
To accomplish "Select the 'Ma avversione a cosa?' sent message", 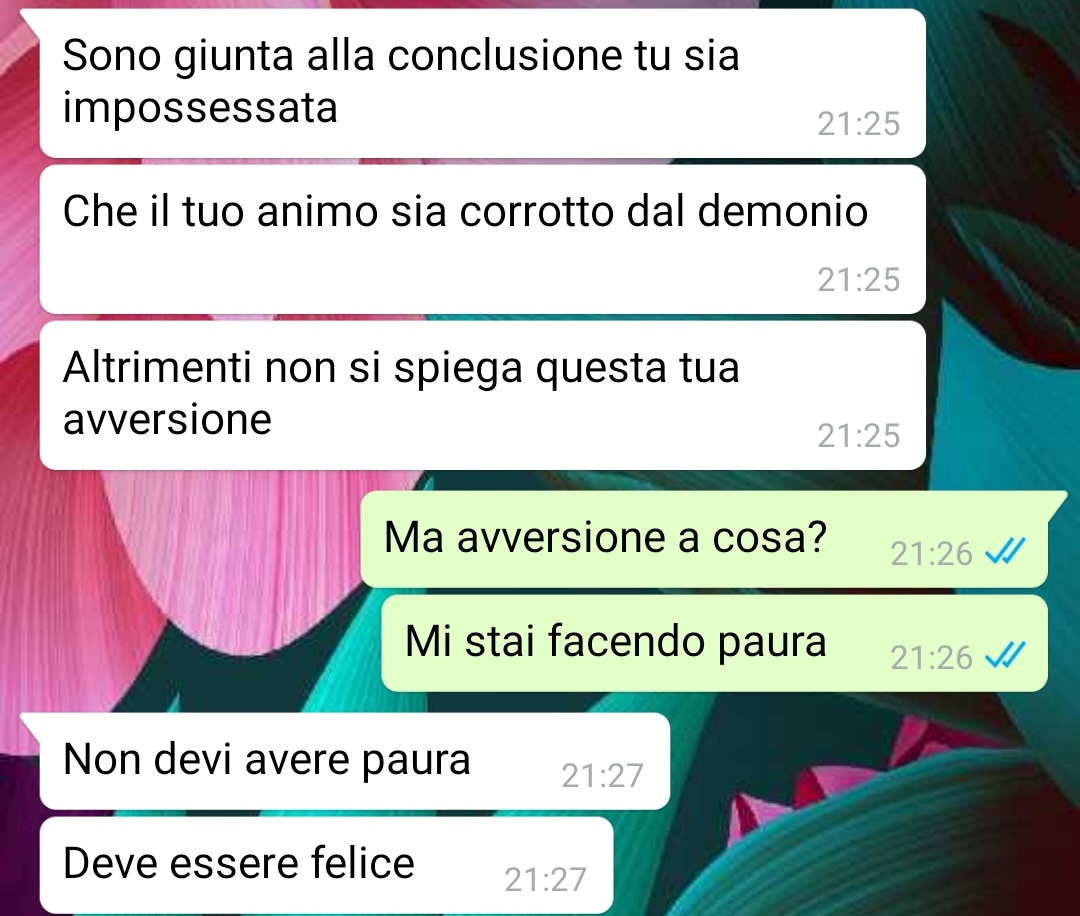I will [x=704, y=539].
